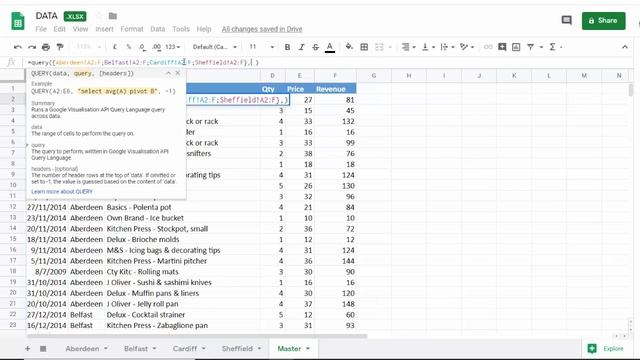The width and height of the screenshot is (640, 360).
Task: Open the zoom level dropdown
Action: 88,47
